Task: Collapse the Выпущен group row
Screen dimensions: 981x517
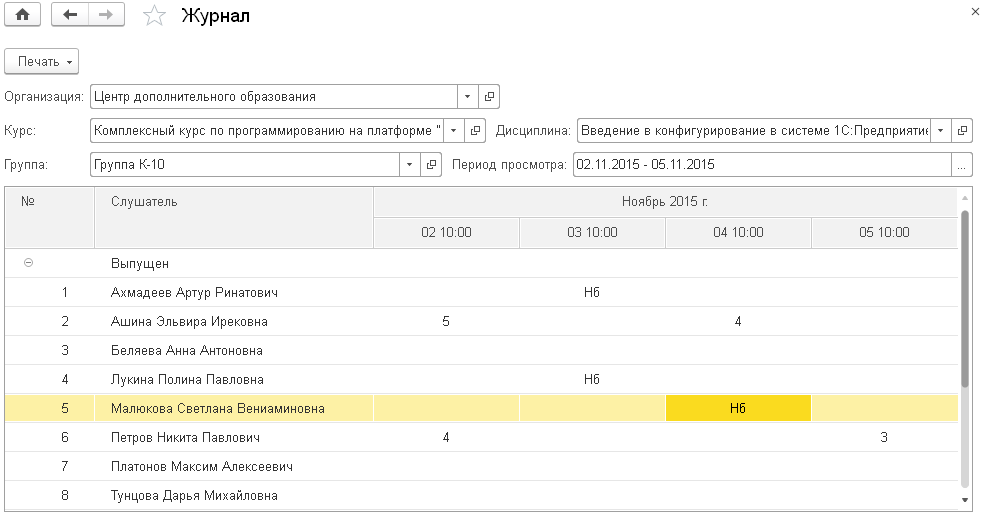Action: pos(28,263)
